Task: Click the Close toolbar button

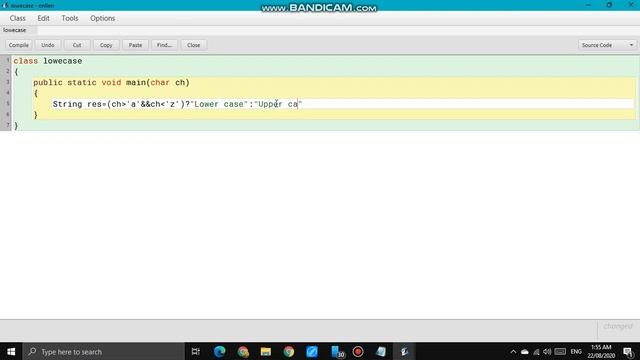Action: click(x=193, y=45)
